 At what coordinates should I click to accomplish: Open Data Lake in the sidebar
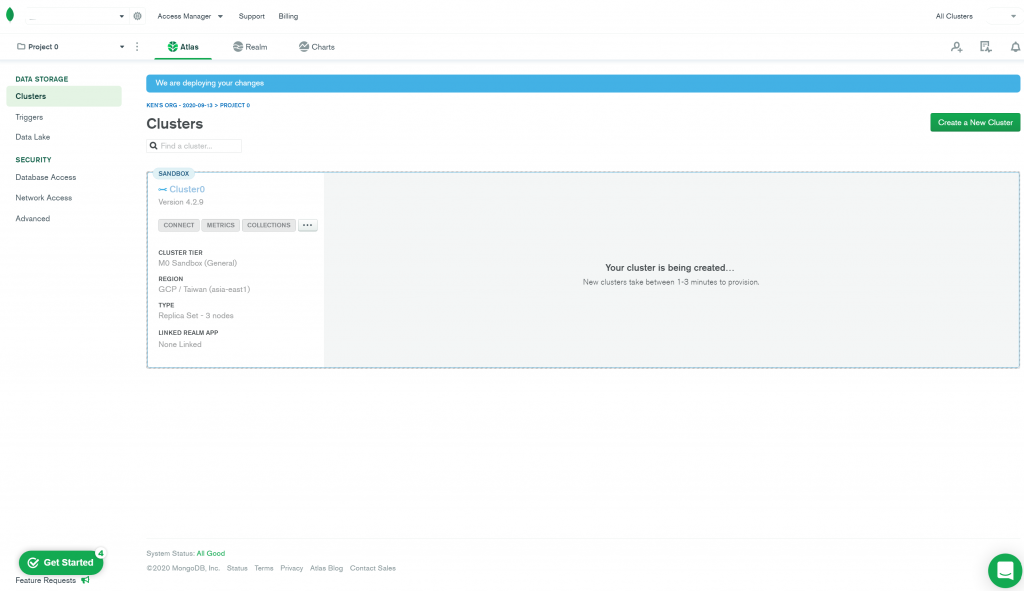[x=33, y=137]
